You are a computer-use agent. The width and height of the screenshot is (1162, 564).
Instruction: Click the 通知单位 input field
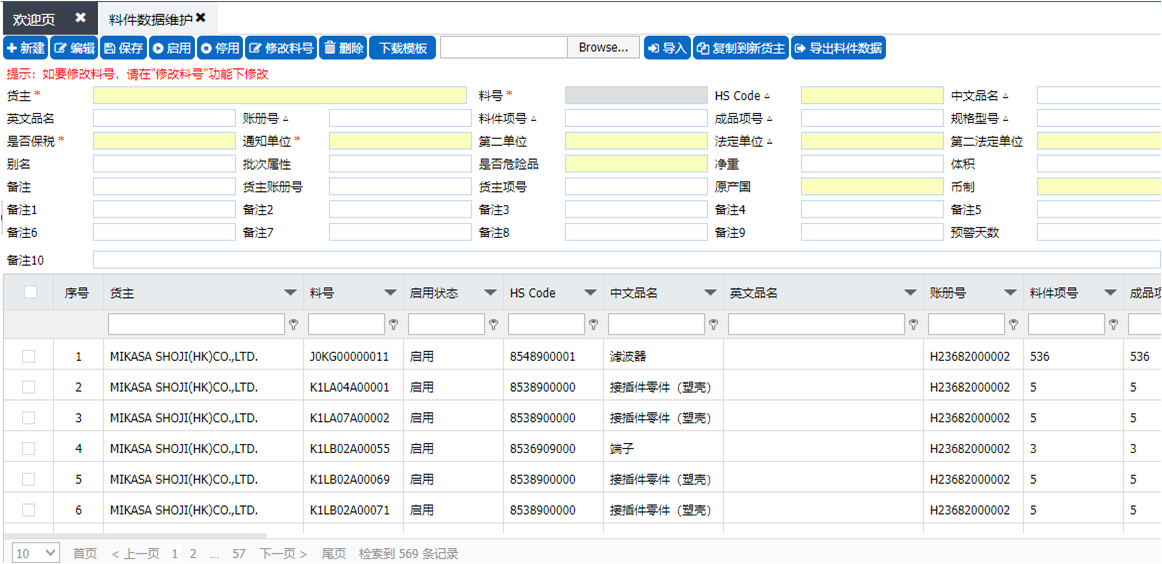coord(400,142)
